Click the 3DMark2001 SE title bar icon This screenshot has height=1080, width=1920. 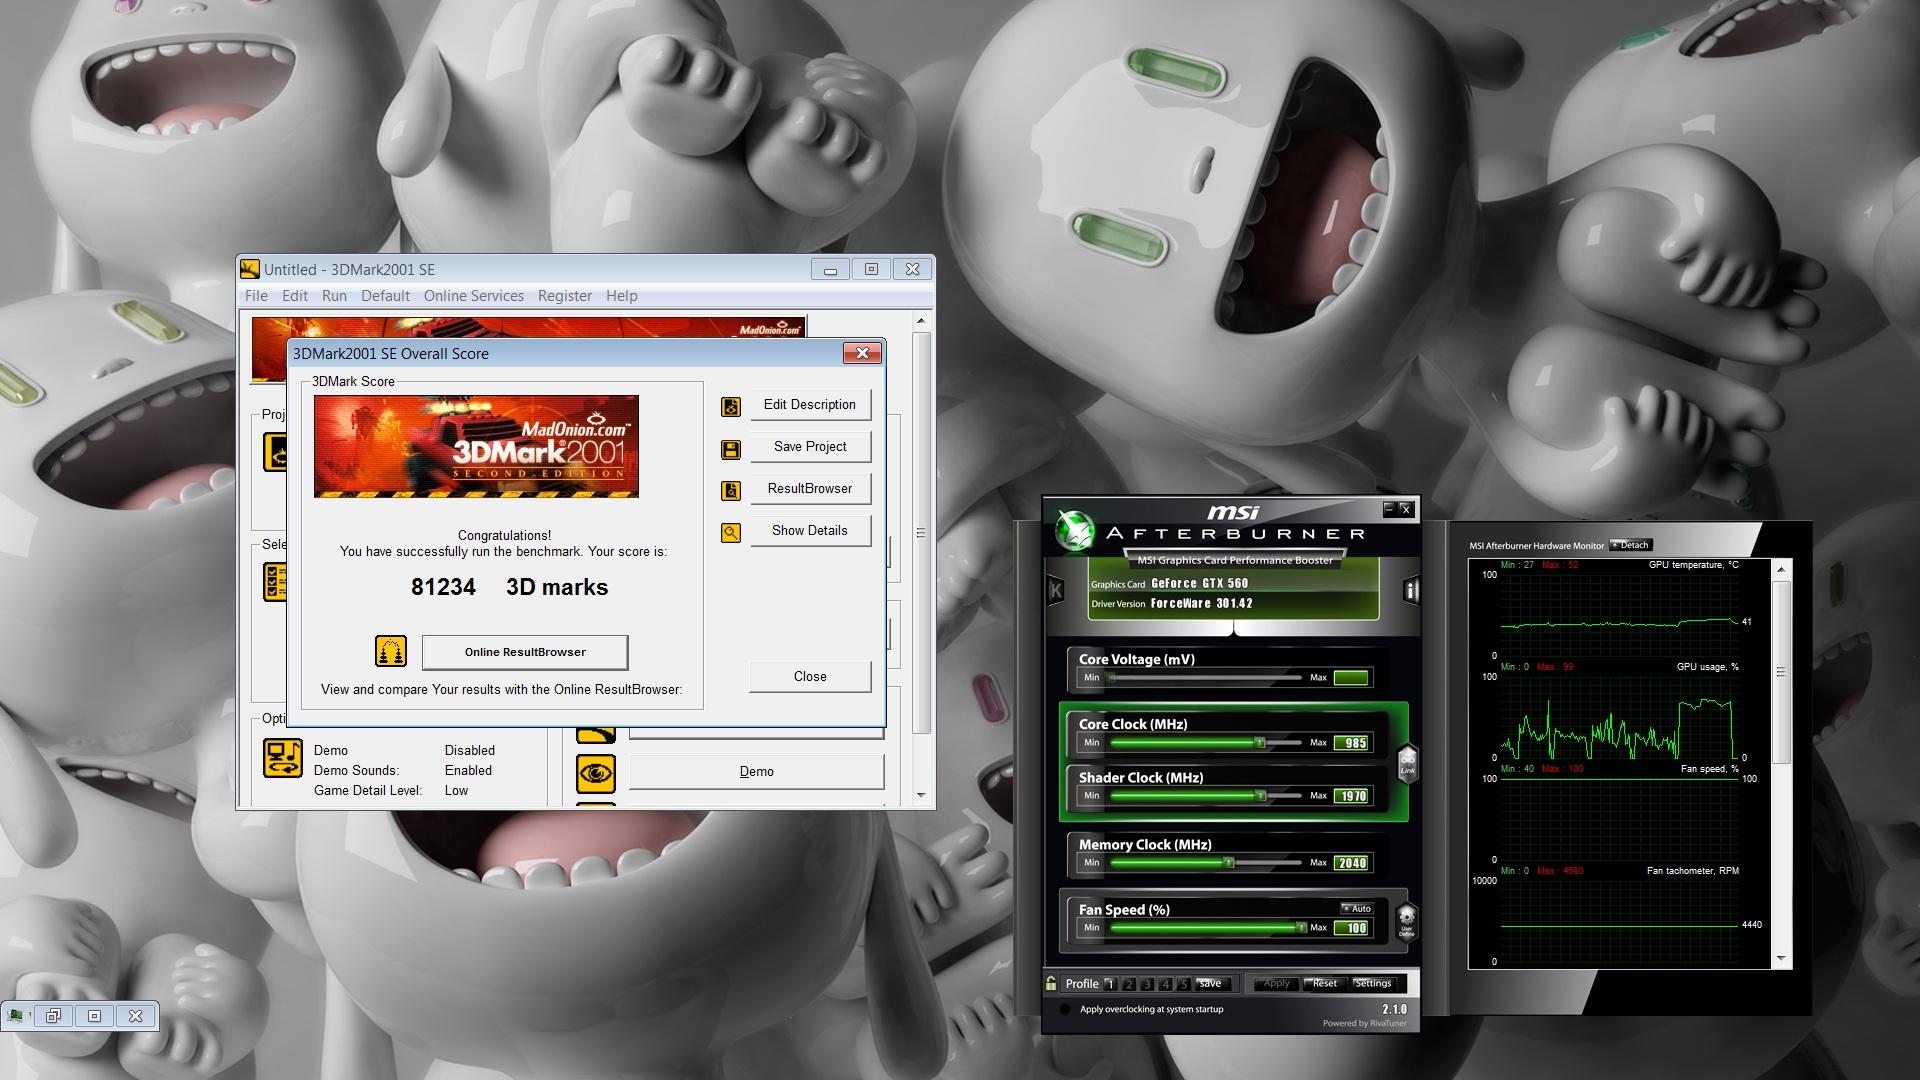pos(250,269)
